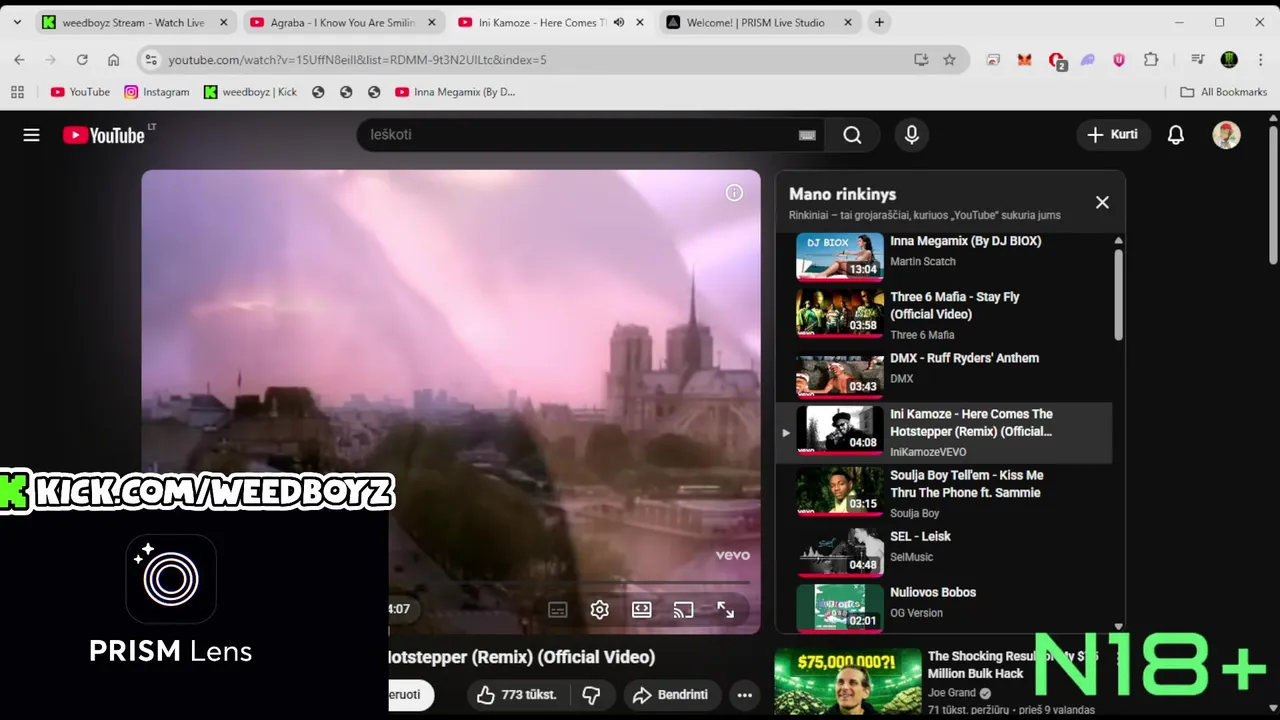Play Three 6 Mafia - Stay Fly
Viewport: 1280px width, 720px height.
click(x=944, y=313)
